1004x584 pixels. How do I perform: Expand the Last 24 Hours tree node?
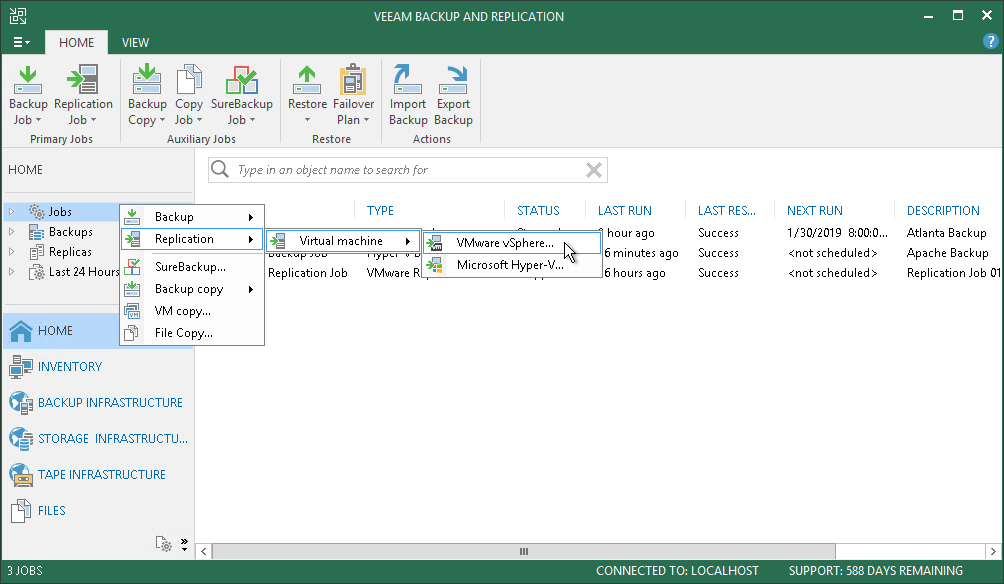[12, 272]
